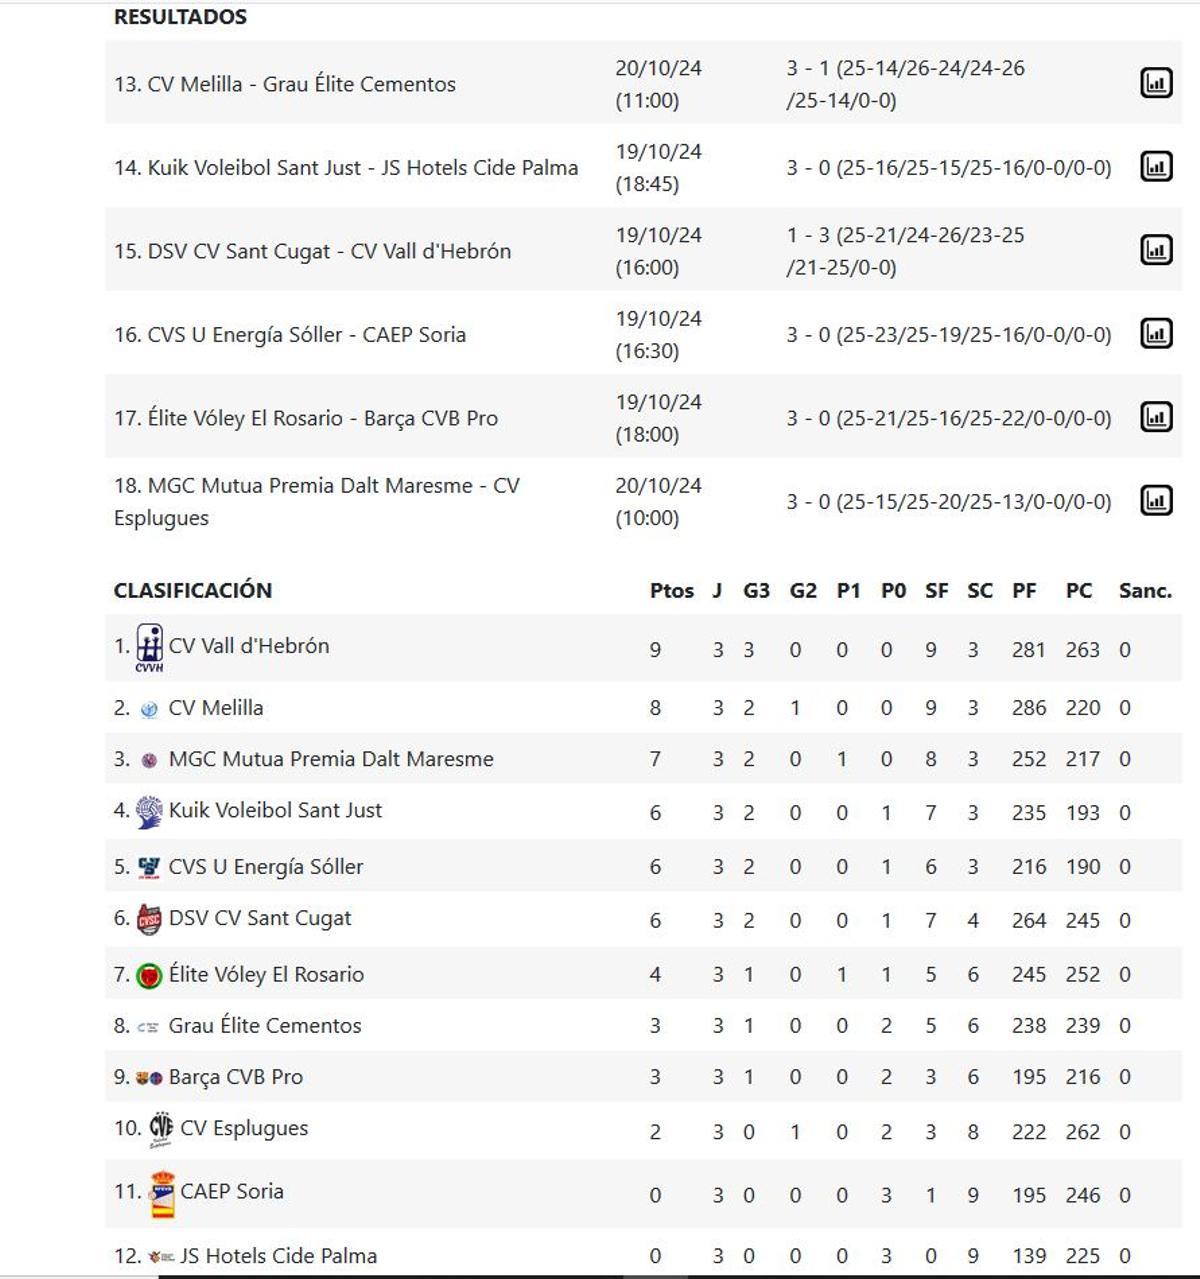Viewport: 1200px width, 1279px height.
Task: Click the CLASIFICACIÓN section heading
Action: pos(193,590)
